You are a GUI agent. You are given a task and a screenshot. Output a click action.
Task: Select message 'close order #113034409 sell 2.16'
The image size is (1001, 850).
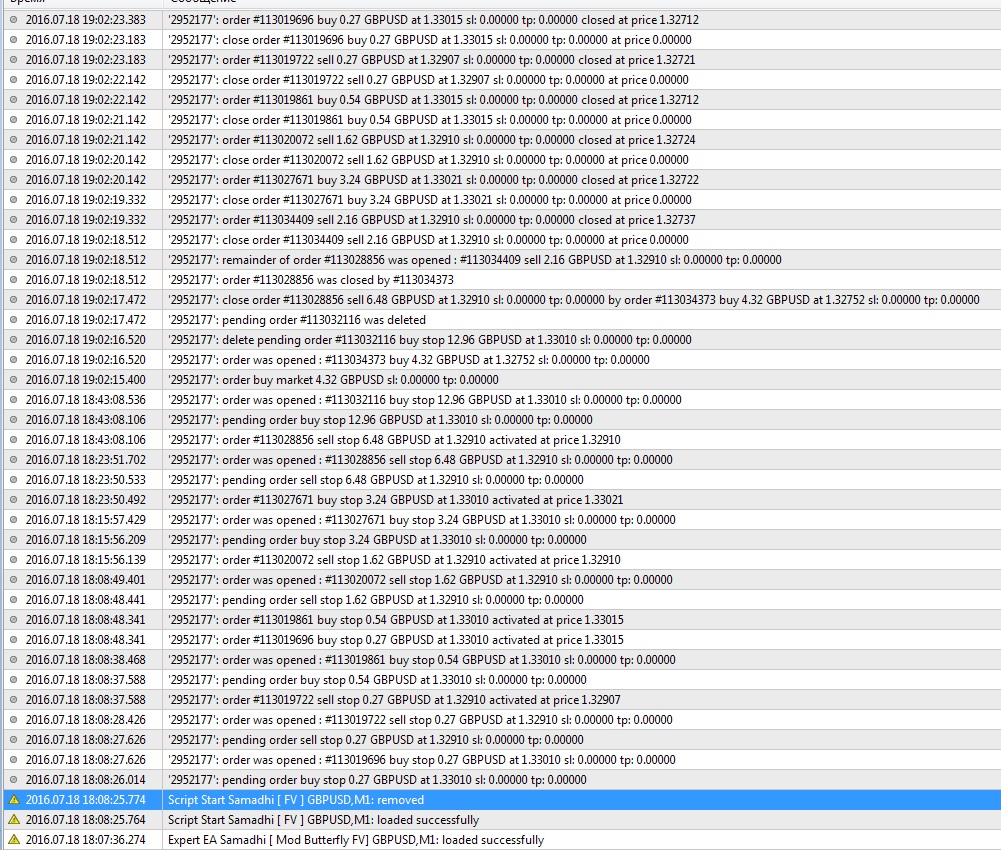[428, 239]
